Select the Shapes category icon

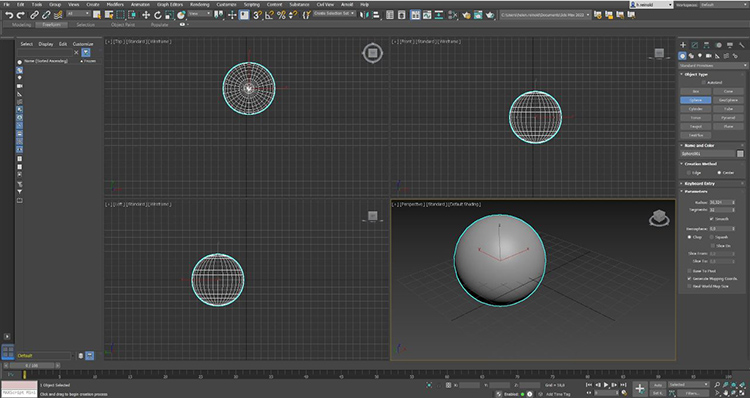click(x=691, y=56)
